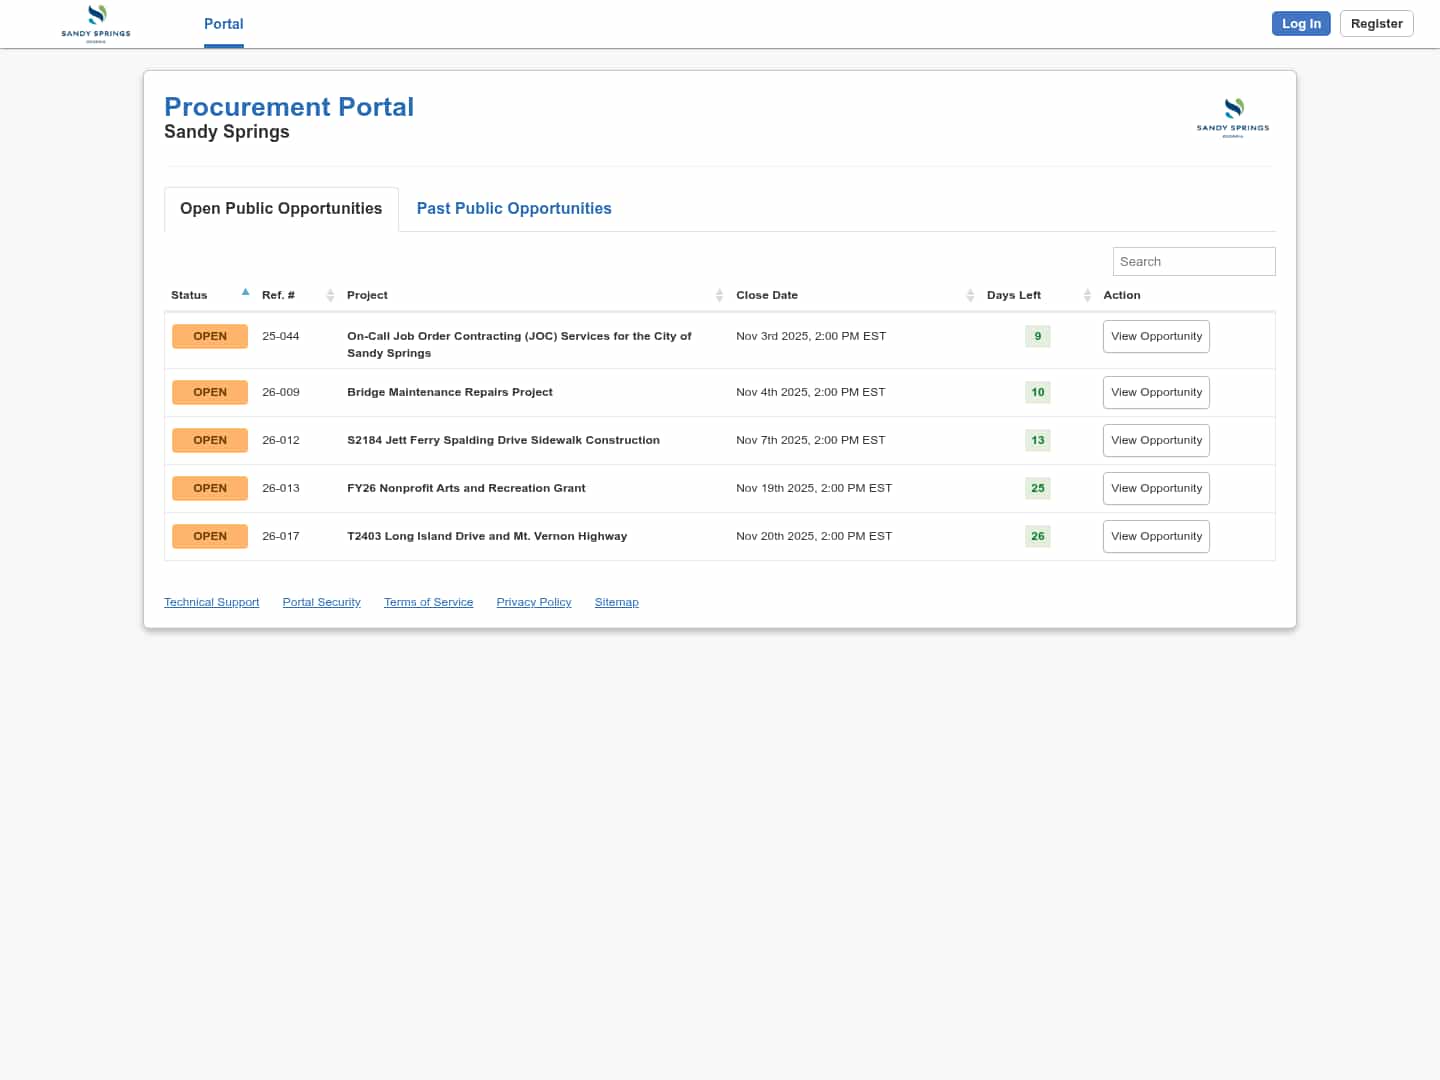Viewport: 1440px width, 1080px height.
Task: Sort by Project column arrows
Action: [x=719, y=295]
